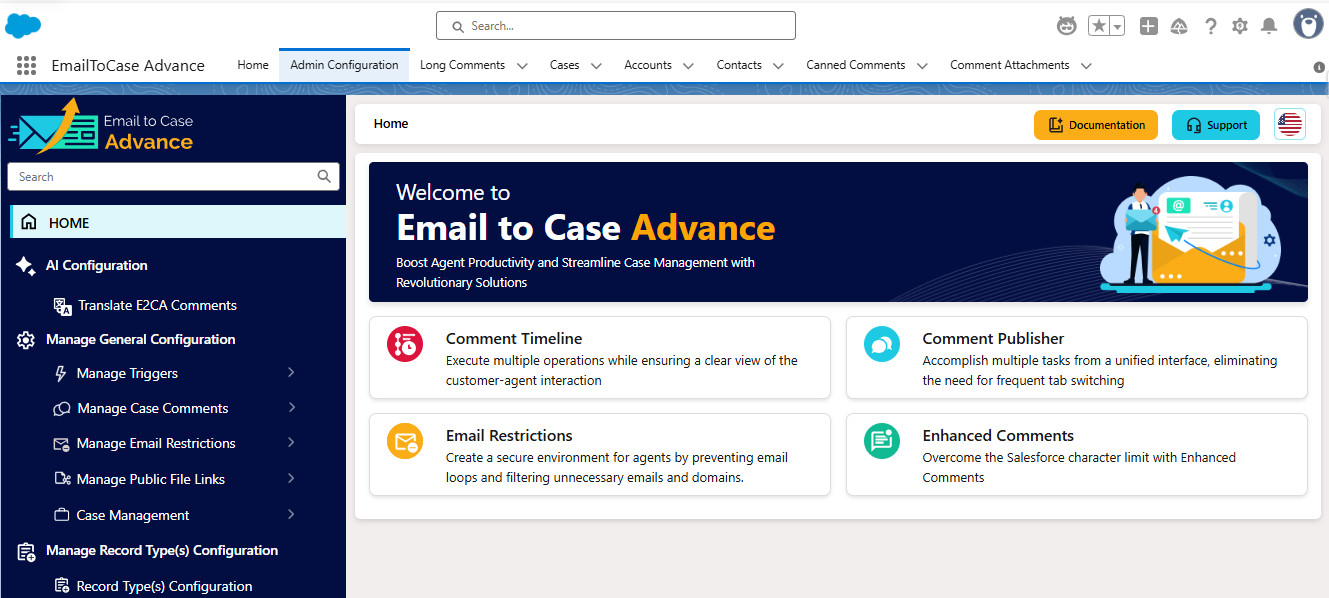Screen dimensions: 1329x598
Task: Expand the Case Management sidebar item
Action: 291,515
